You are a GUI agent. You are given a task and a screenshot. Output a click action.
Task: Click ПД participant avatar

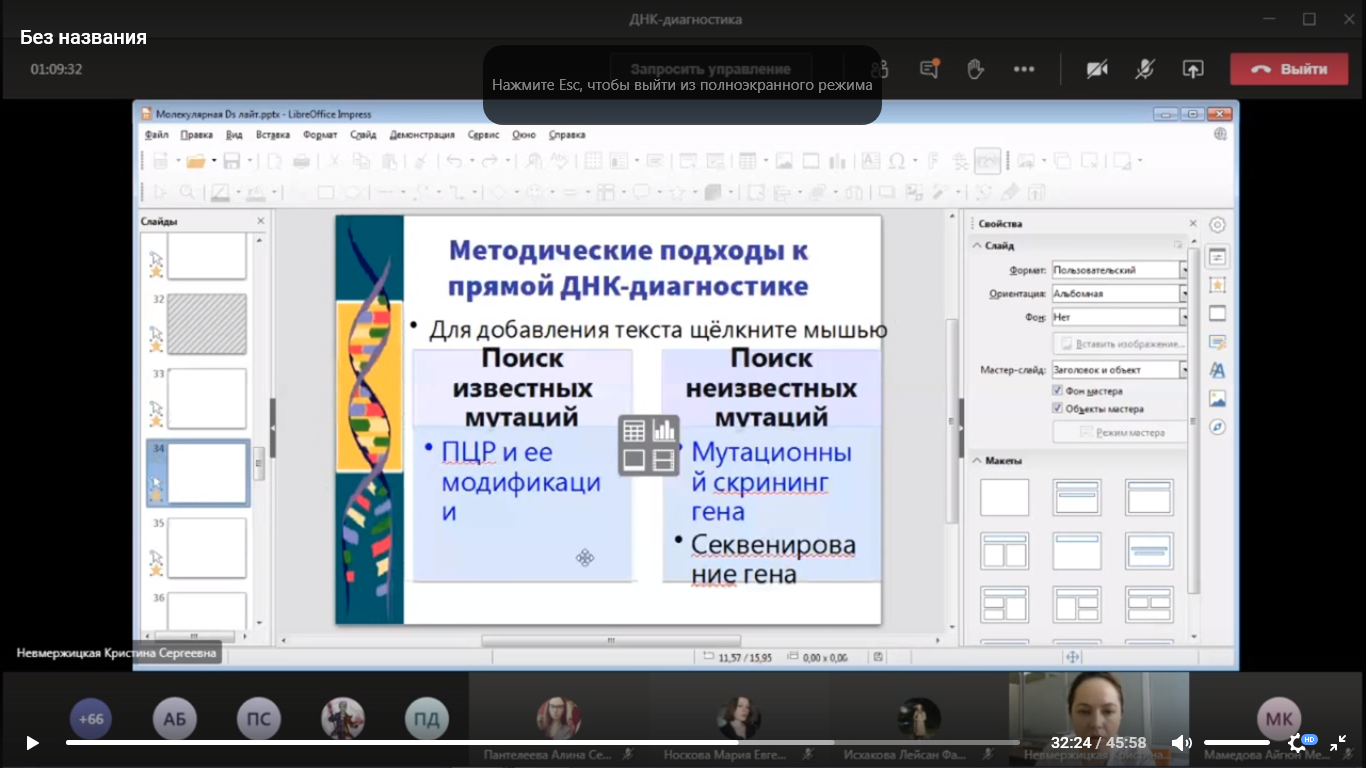(427, 719)
